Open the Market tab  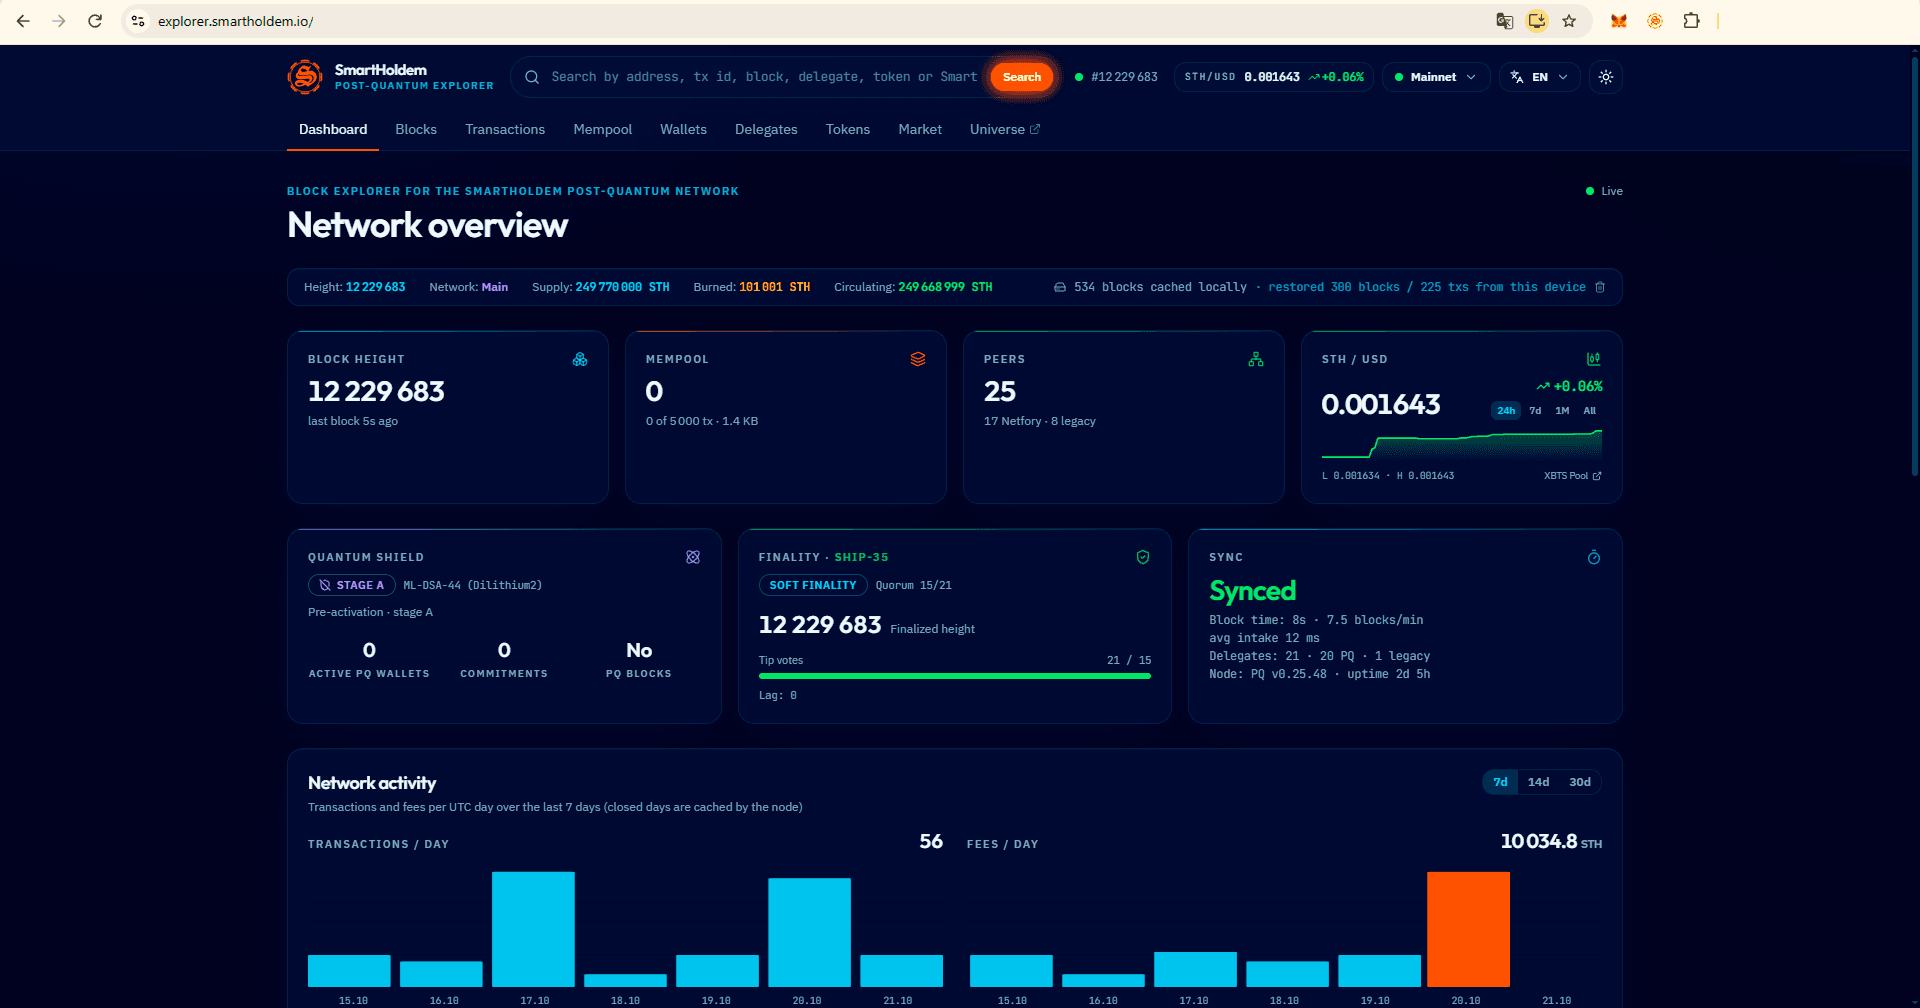pyautogui.click(x=920, y=130)
